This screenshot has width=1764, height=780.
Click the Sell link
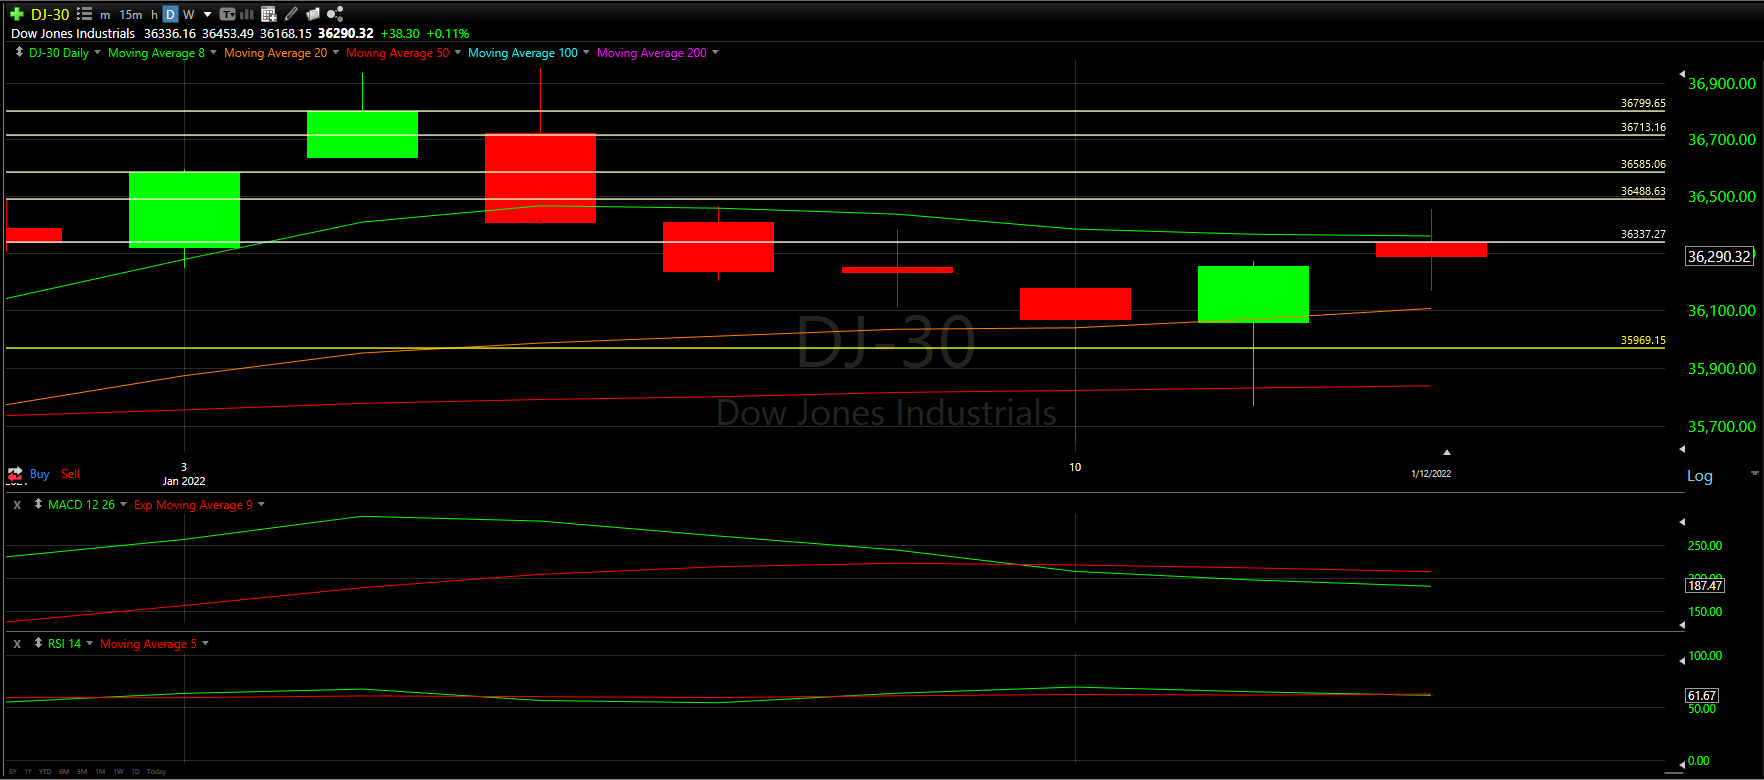tap(70, 474)
